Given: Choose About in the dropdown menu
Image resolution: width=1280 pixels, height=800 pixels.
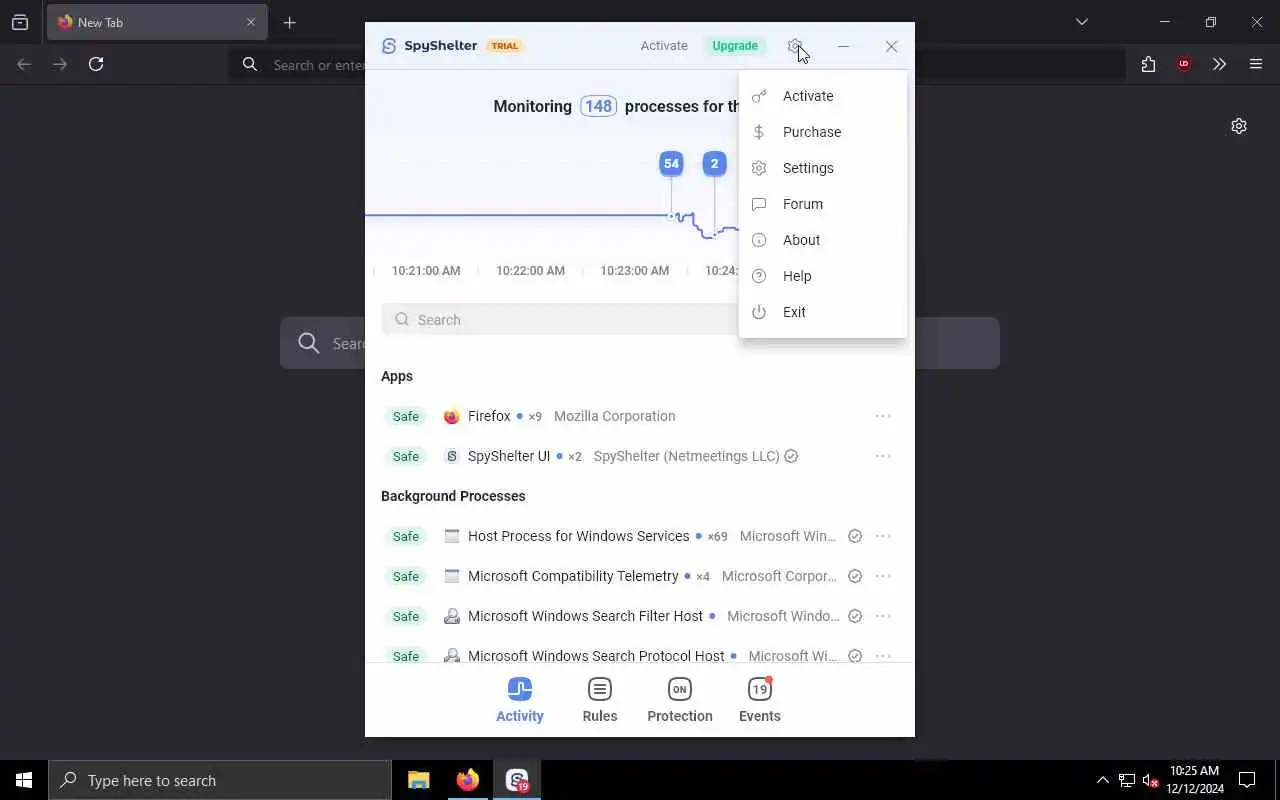Looking at the screenshot, I should coord(823,240).
